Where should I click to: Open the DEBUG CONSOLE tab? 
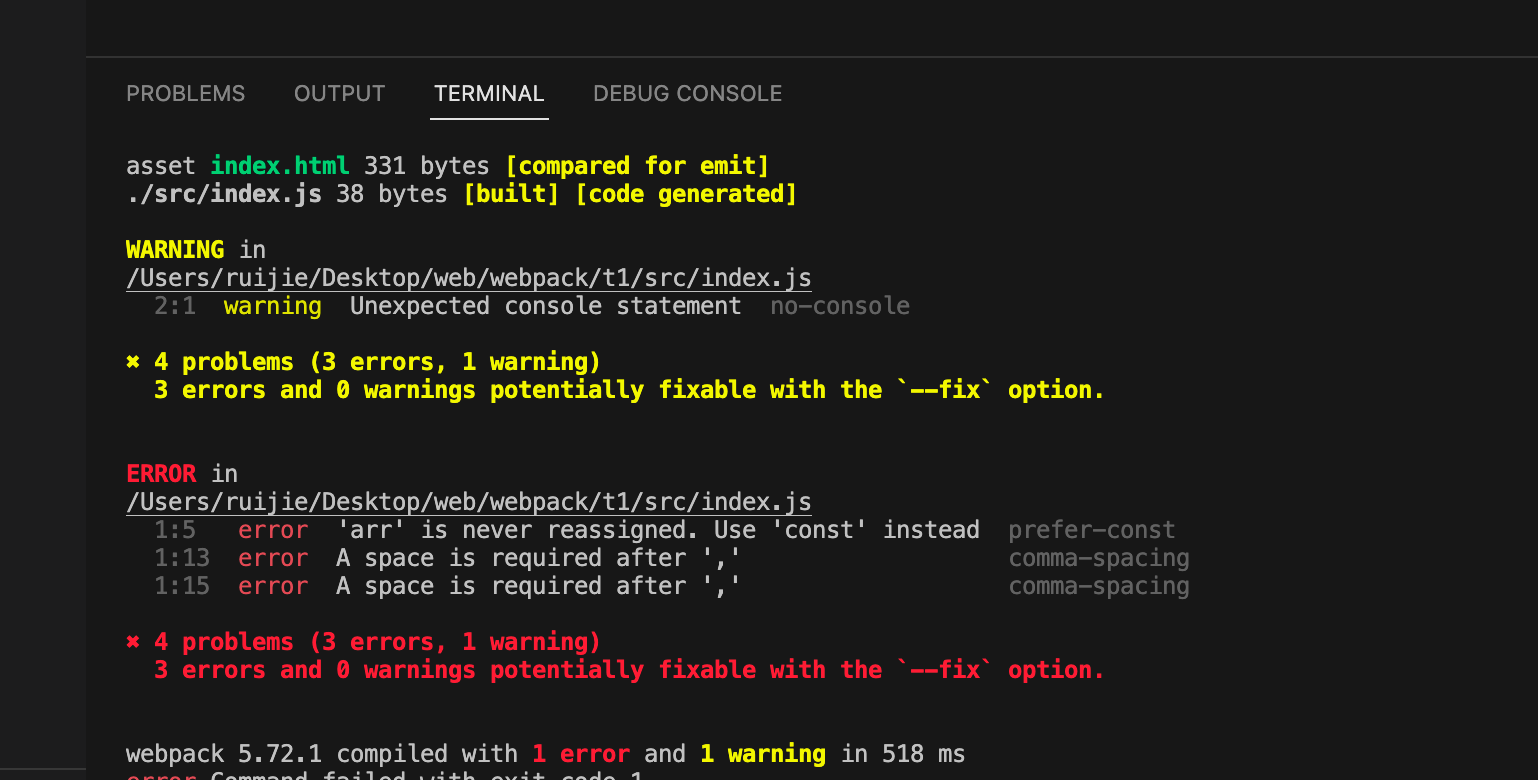(x=688, y=93)
